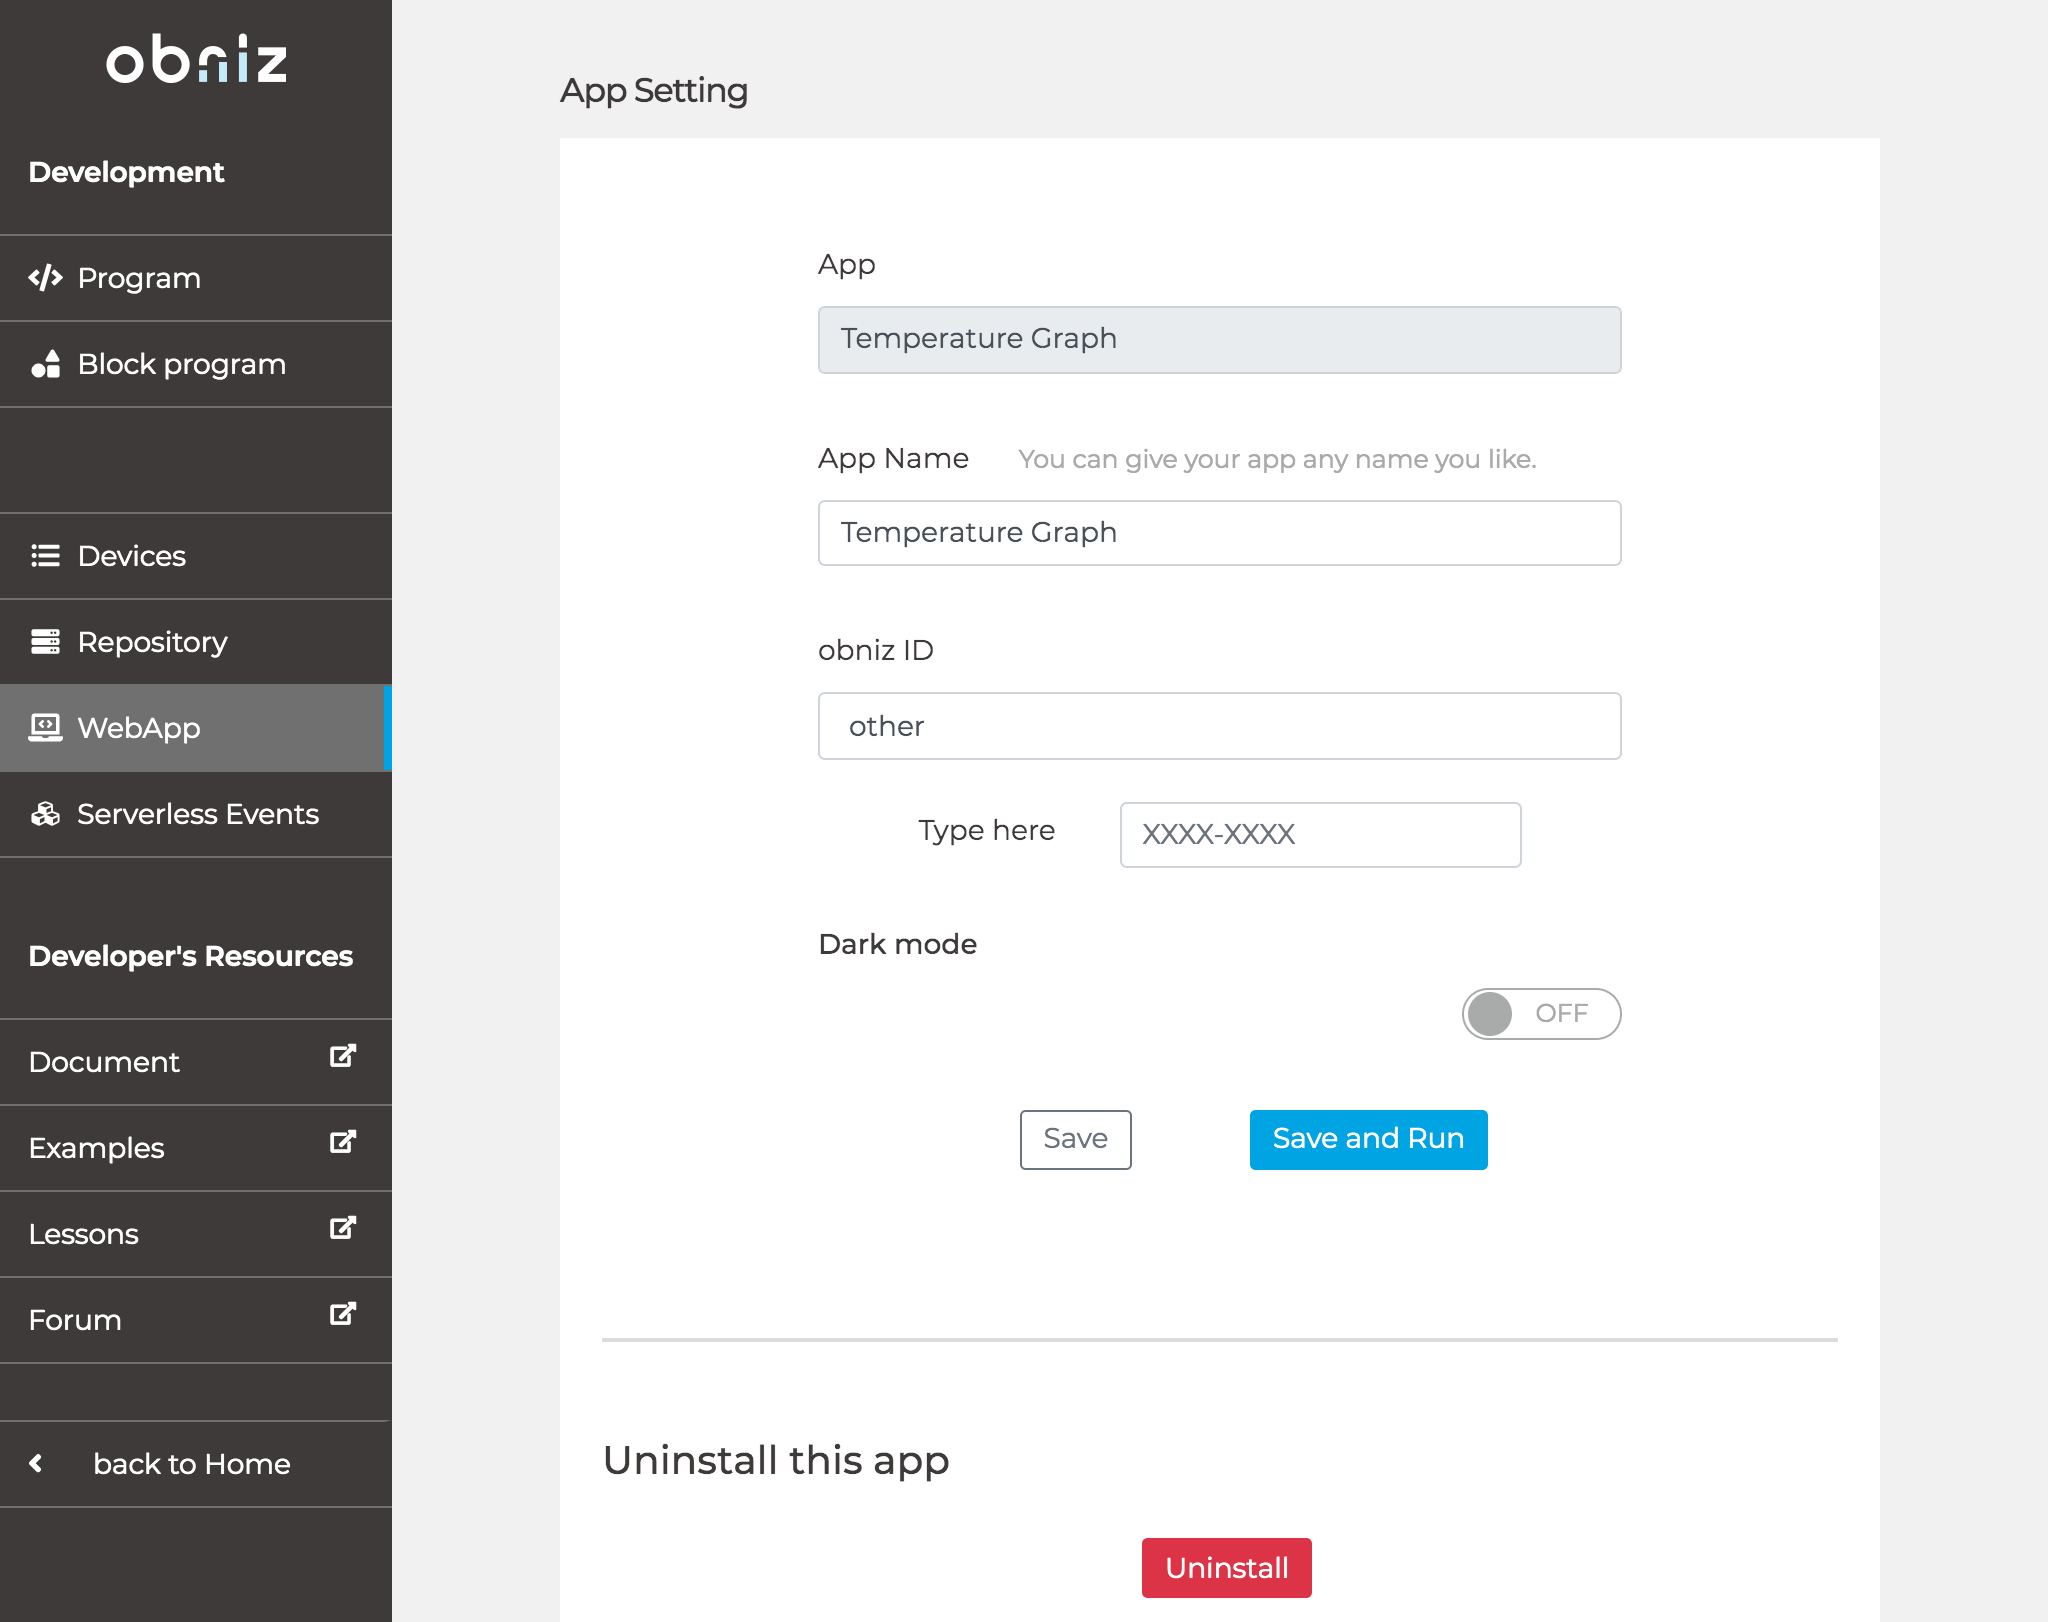The height and width of the screenshot is (1622, 2048).
Task: Click the XXXX-XXXX obniz ID input
Action: tap(1320, 835)
